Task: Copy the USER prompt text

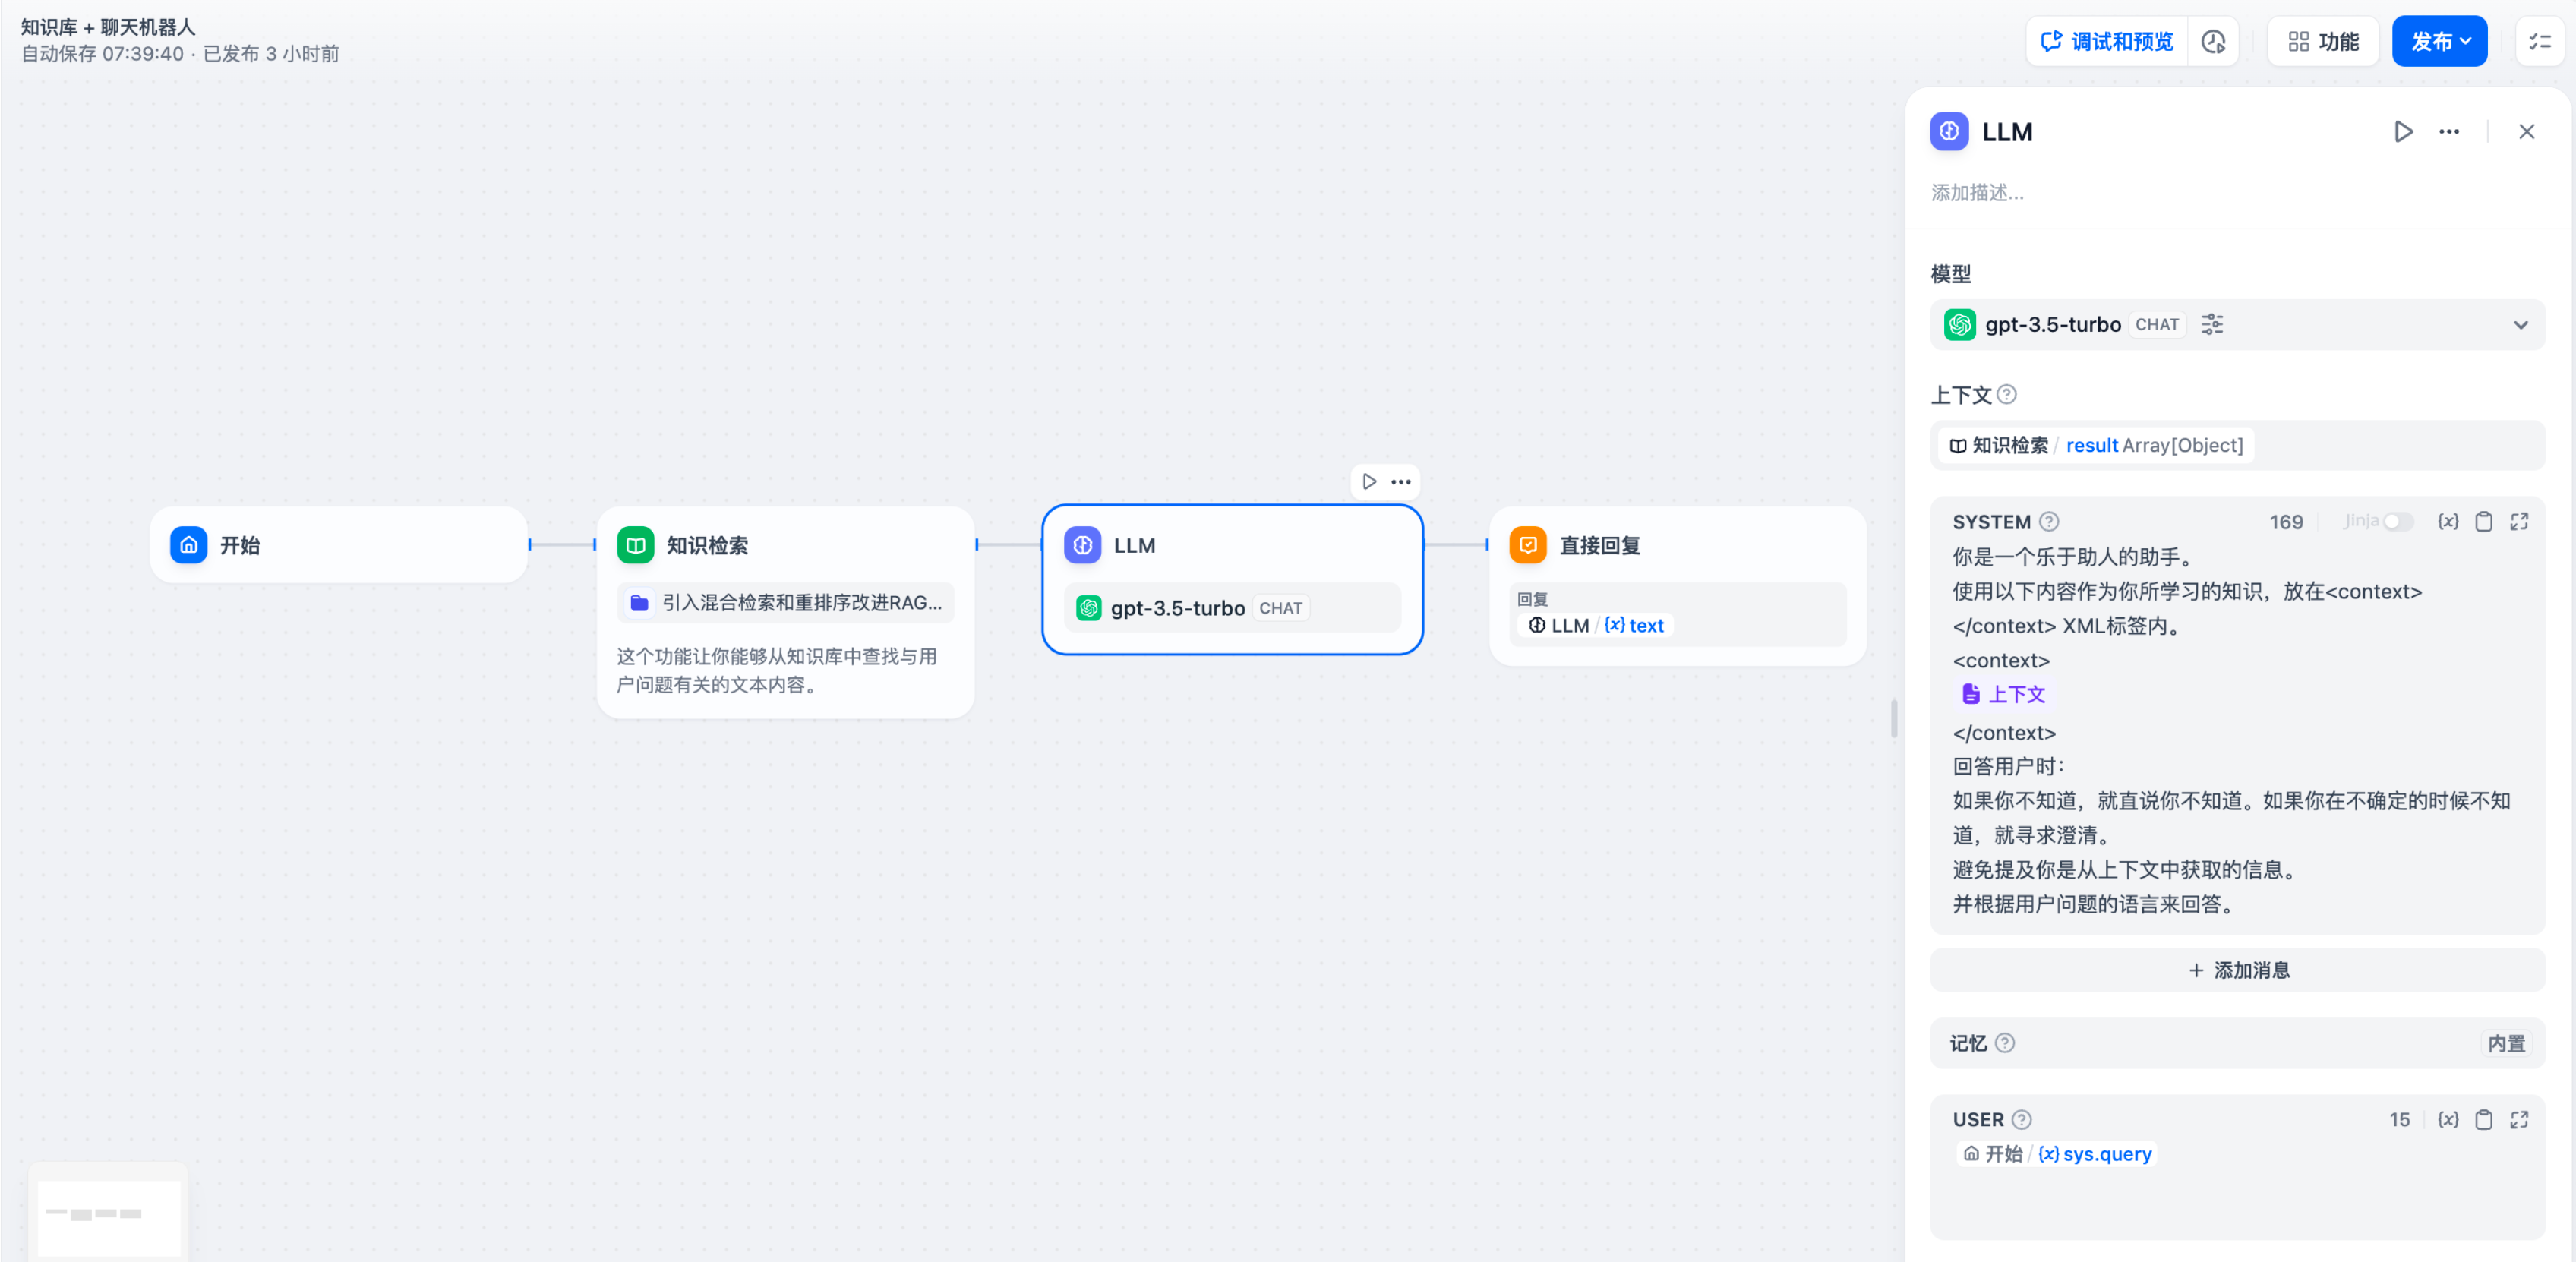Action: click(2484, 1120)
